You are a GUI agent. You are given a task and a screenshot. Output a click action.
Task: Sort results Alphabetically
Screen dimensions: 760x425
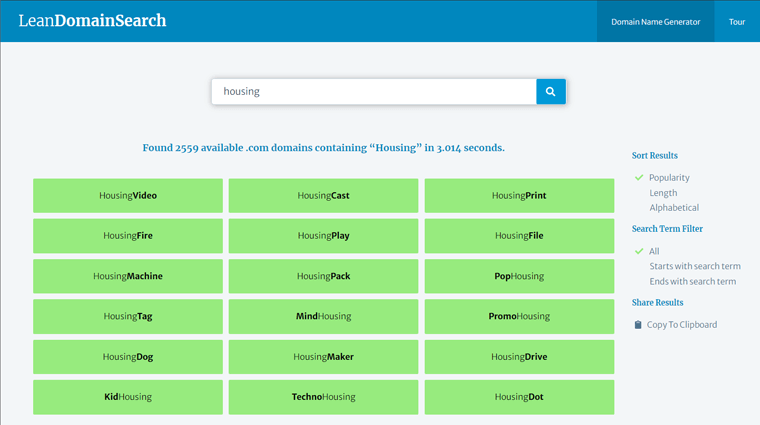(x=674, y=208)
